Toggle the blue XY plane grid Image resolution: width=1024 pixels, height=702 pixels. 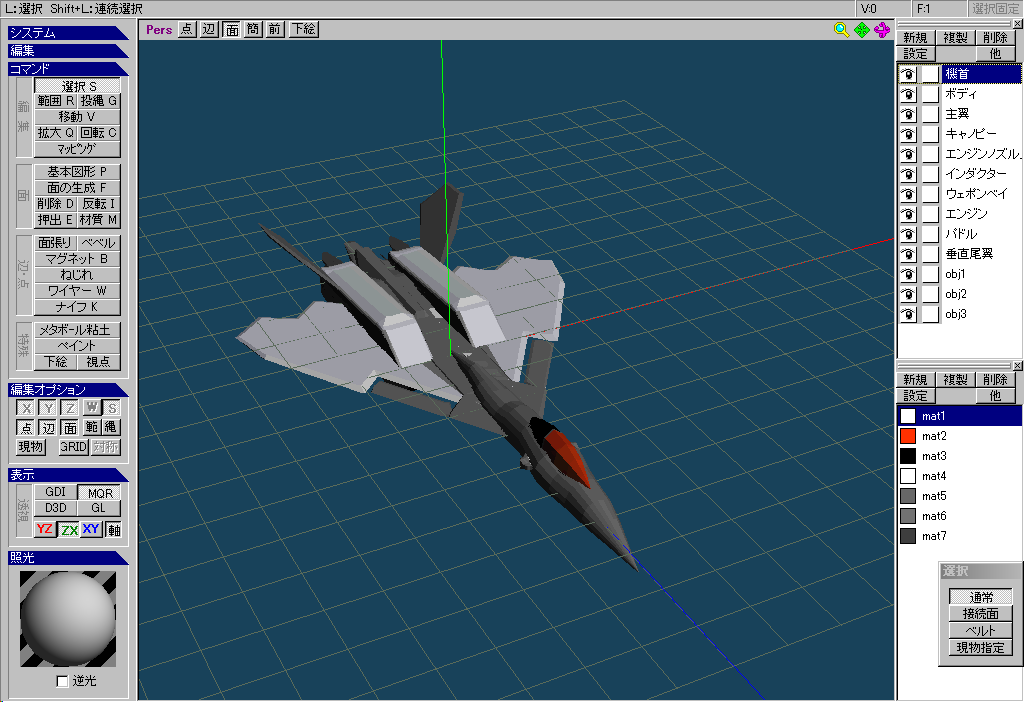click(x=91, y=530)
